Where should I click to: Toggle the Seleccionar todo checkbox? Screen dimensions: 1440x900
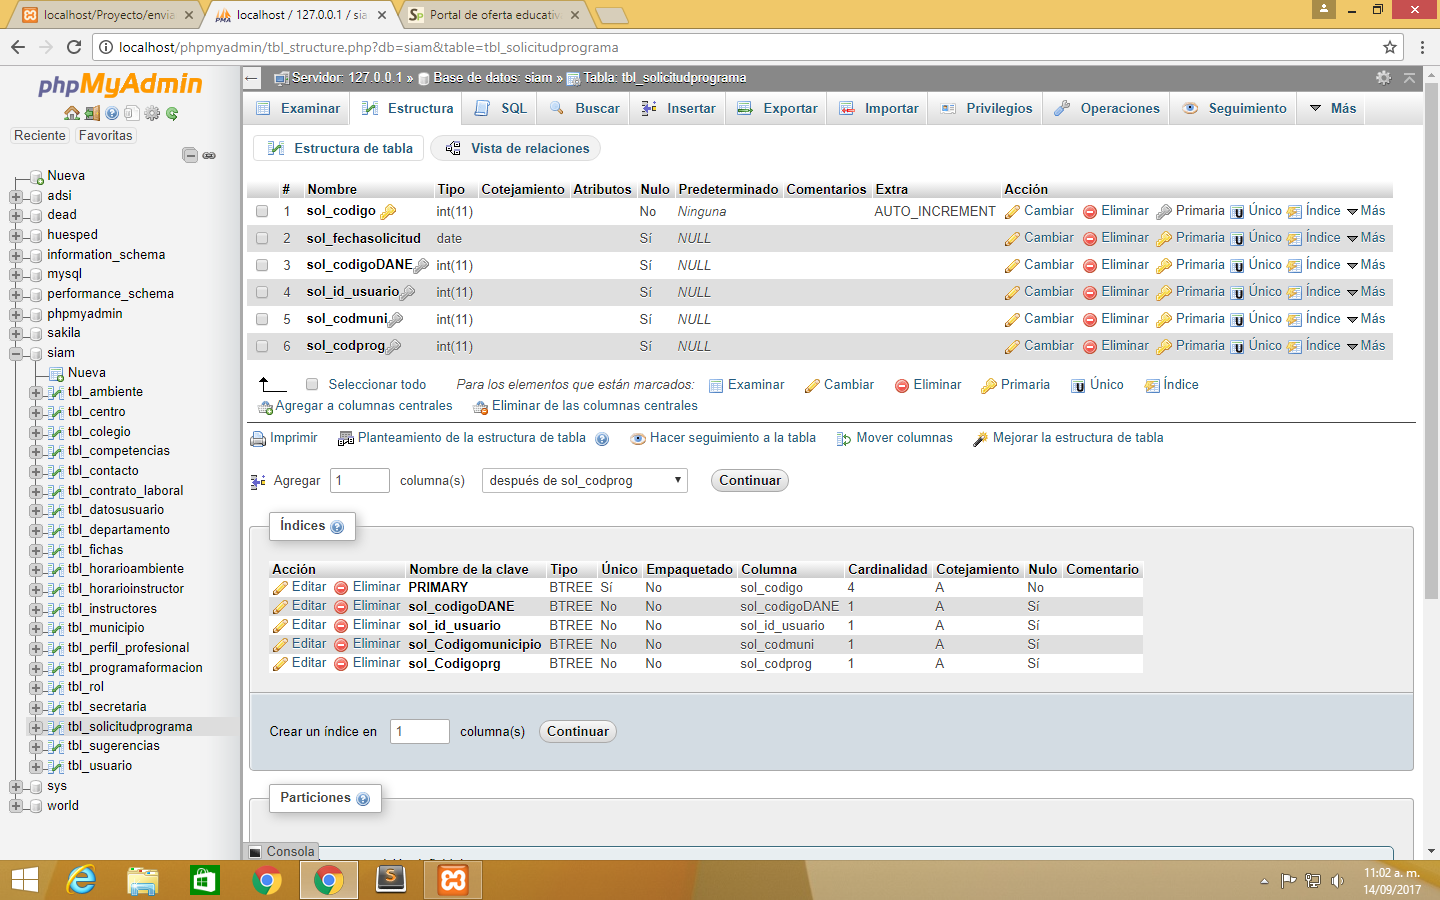(x=312, y=385)
